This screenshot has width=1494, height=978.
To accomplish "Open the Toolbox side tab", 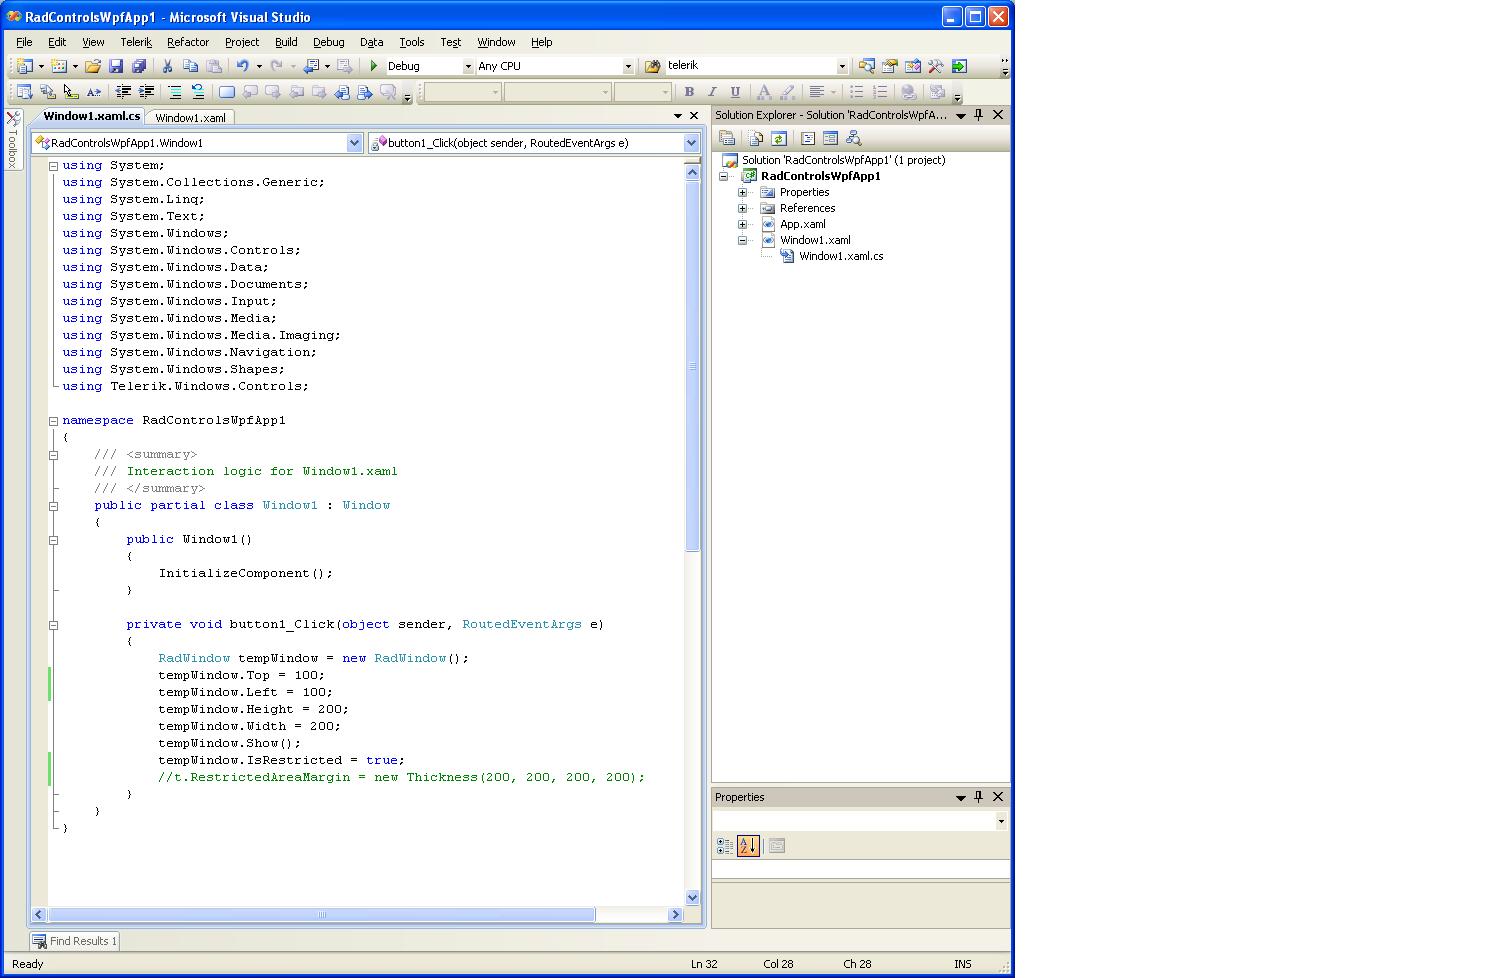I will (x=13, y=139).
